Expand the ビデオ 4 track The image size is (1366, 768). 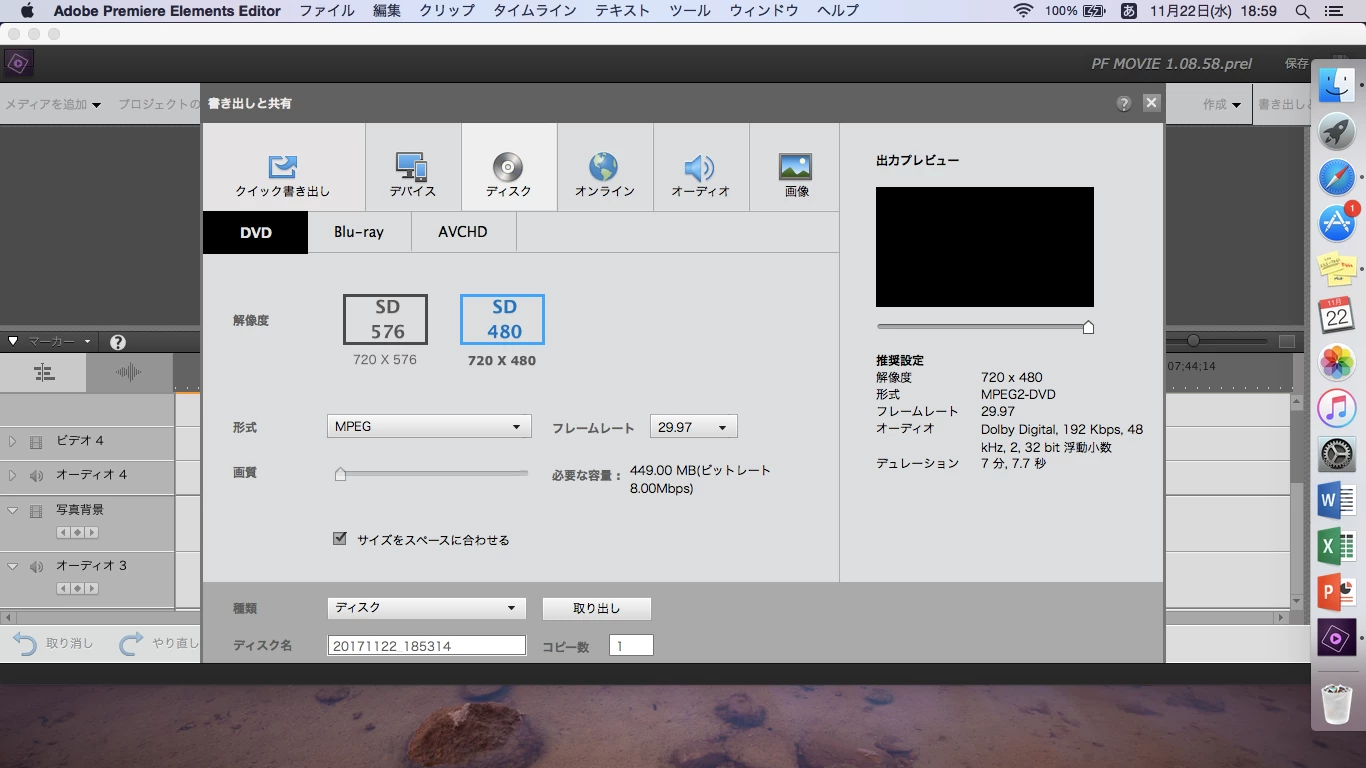pyautogui.click(x=12, y=441)
